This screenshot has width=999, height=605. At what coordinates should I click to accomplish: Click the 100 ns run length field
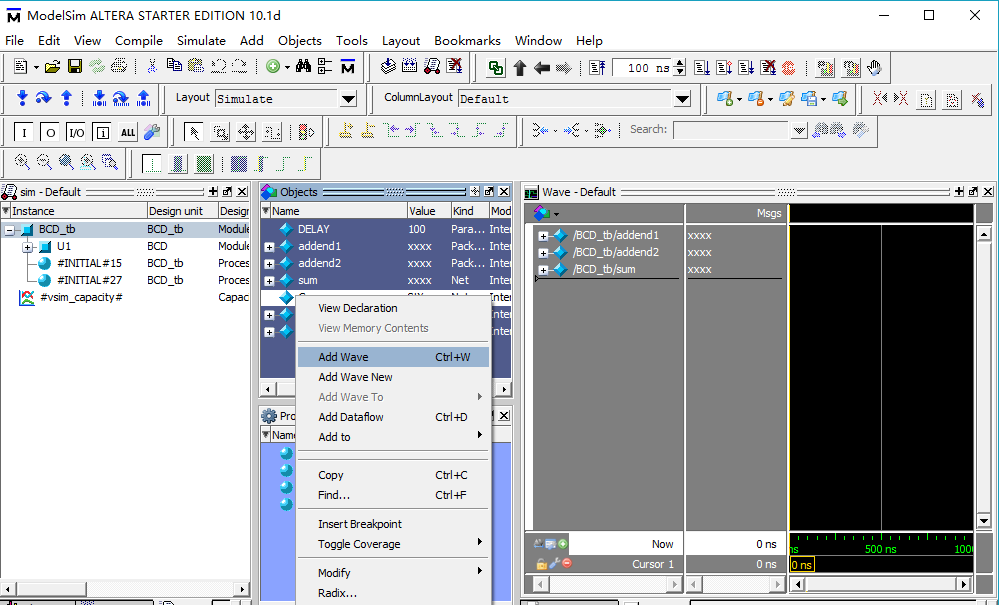tap(642, 68)
